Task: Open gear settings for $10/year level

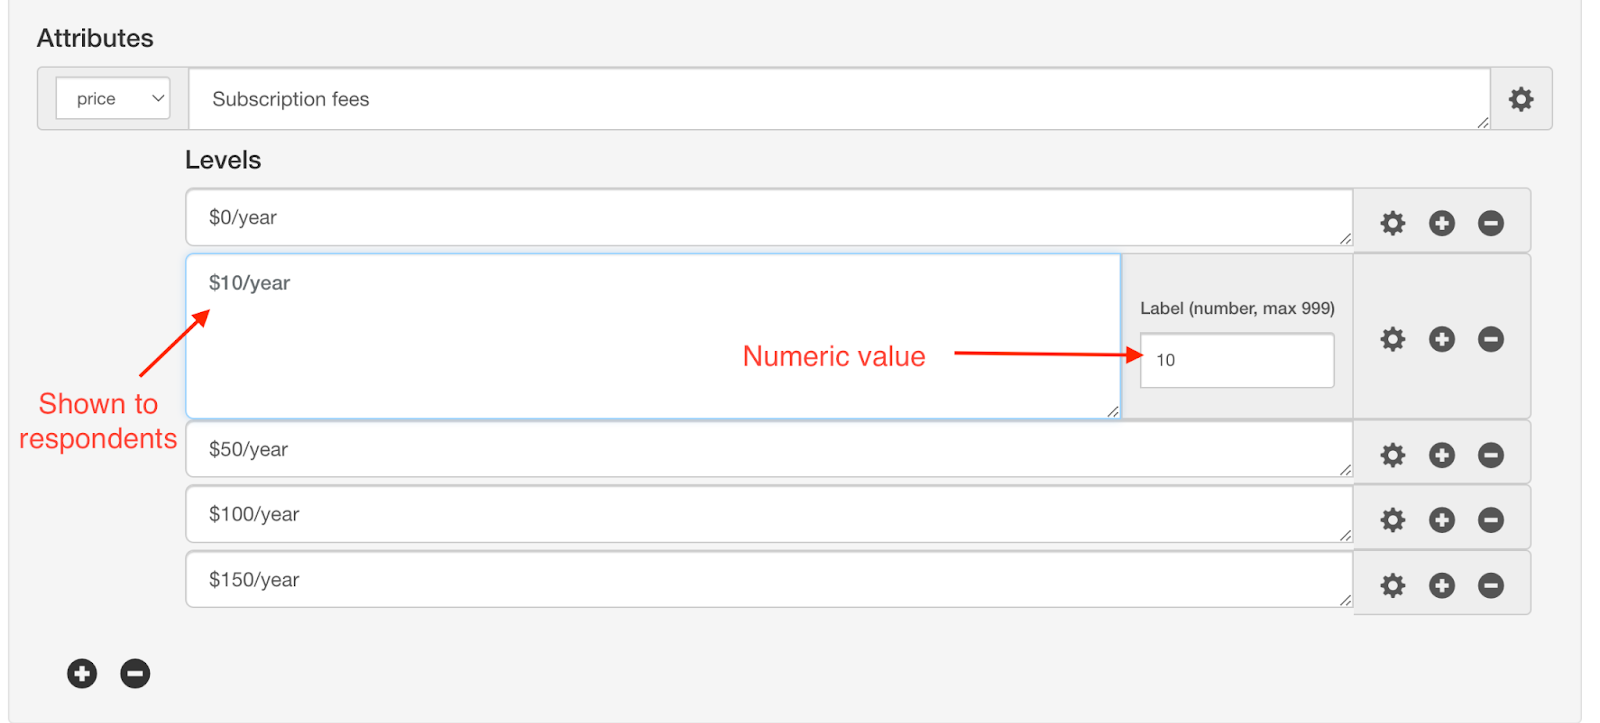Action: [x=1393, y=339]
